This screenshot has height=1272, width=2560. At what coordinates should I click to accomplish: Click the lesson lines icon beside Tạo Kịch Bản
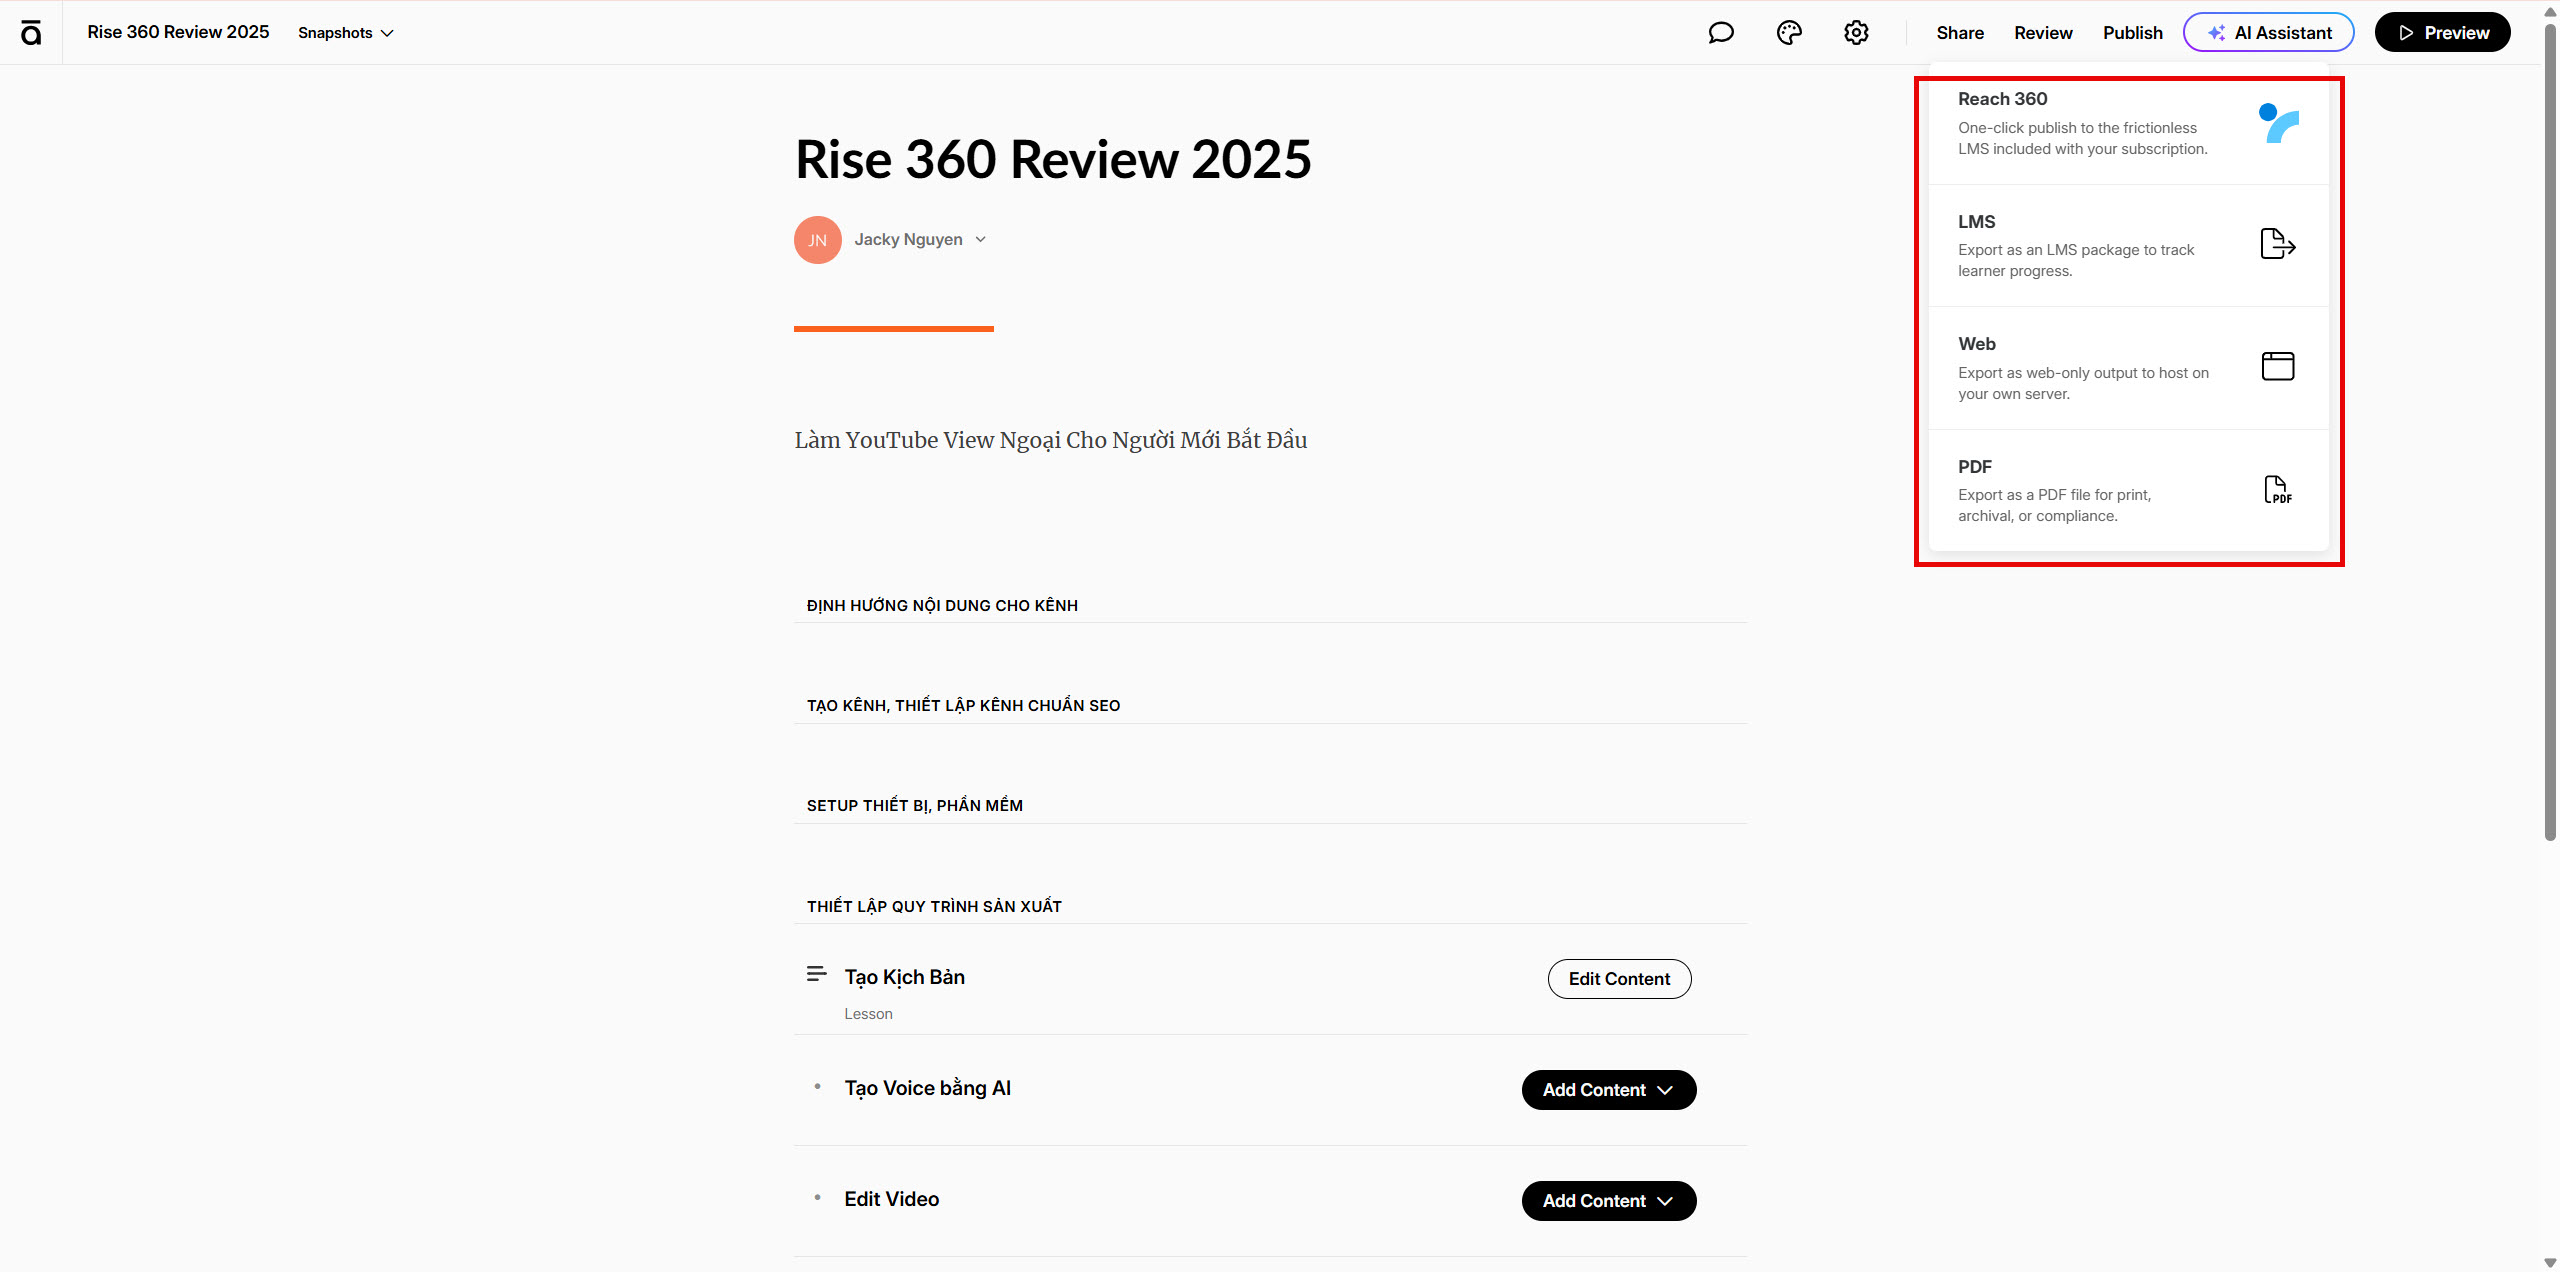(816, 974)
